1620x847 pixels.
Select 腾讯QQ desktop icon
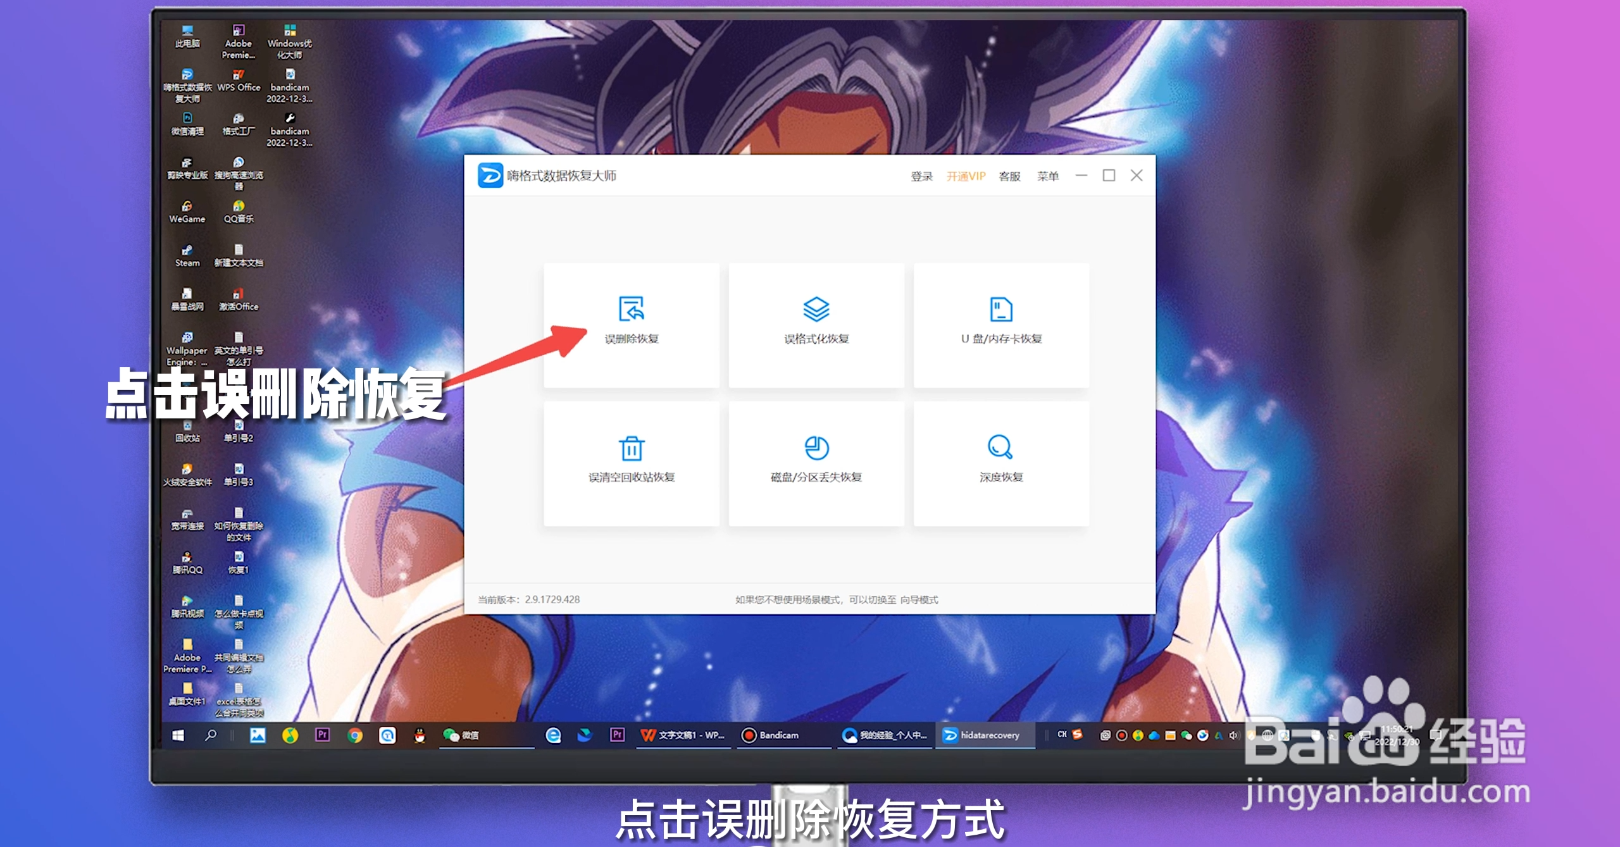[x=187, y=563]
